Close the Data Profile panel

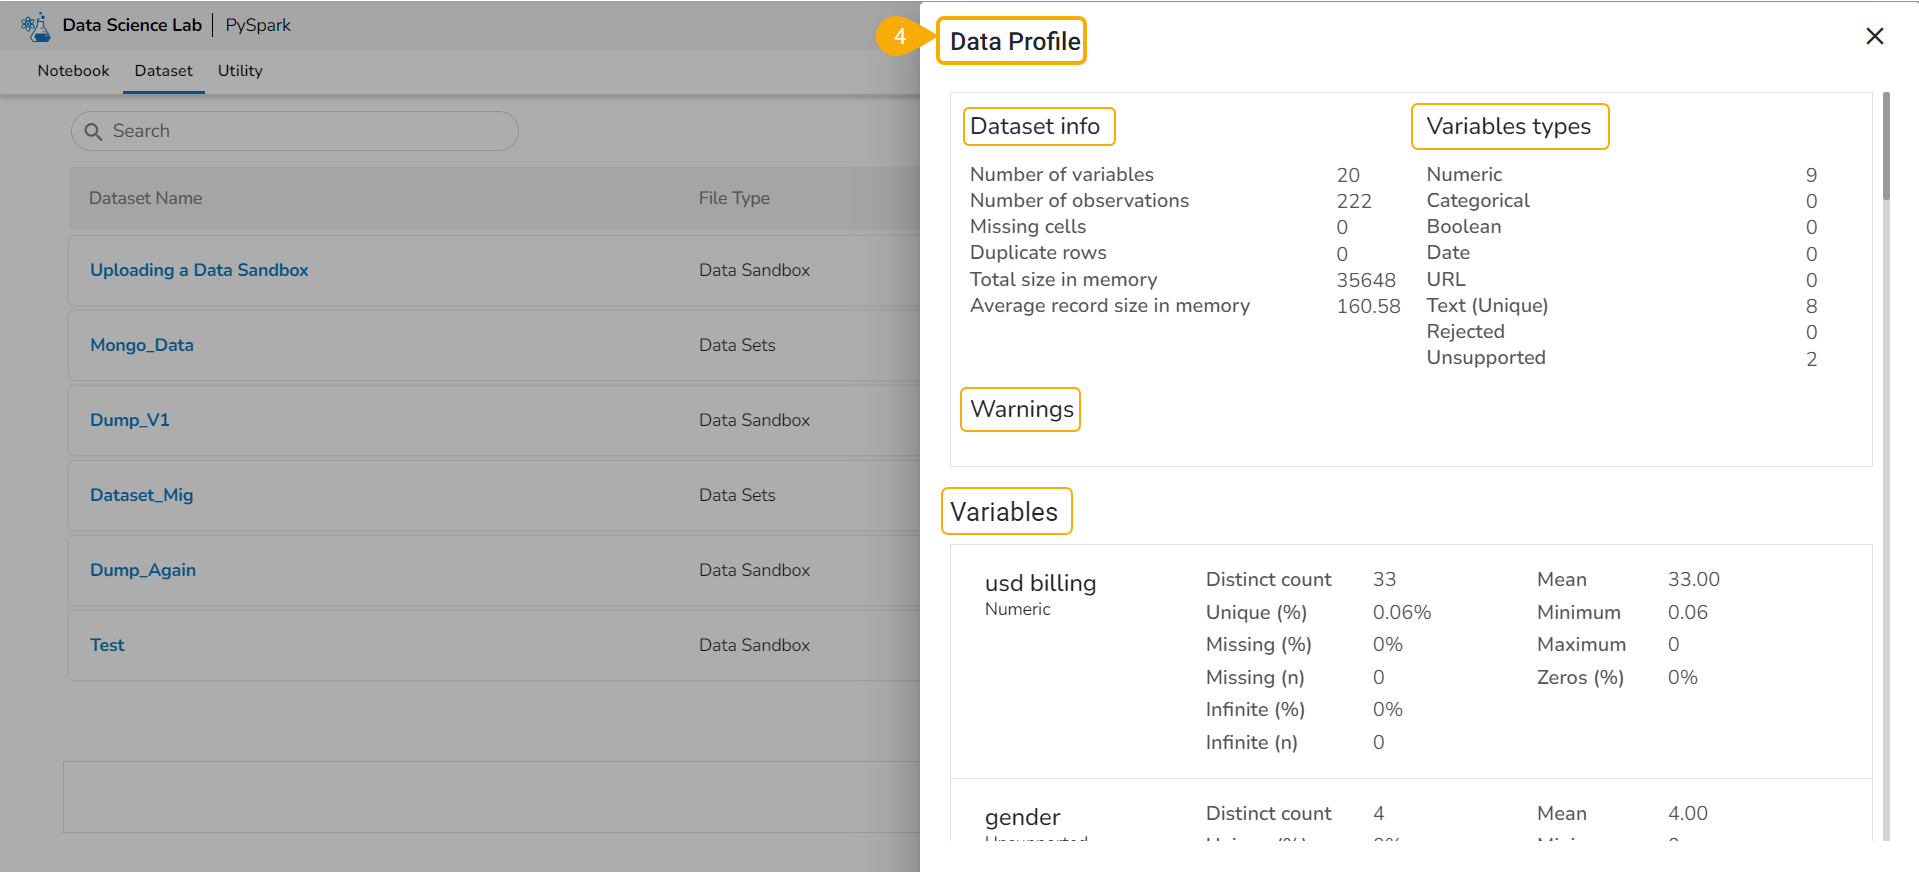pos(1874,36)
